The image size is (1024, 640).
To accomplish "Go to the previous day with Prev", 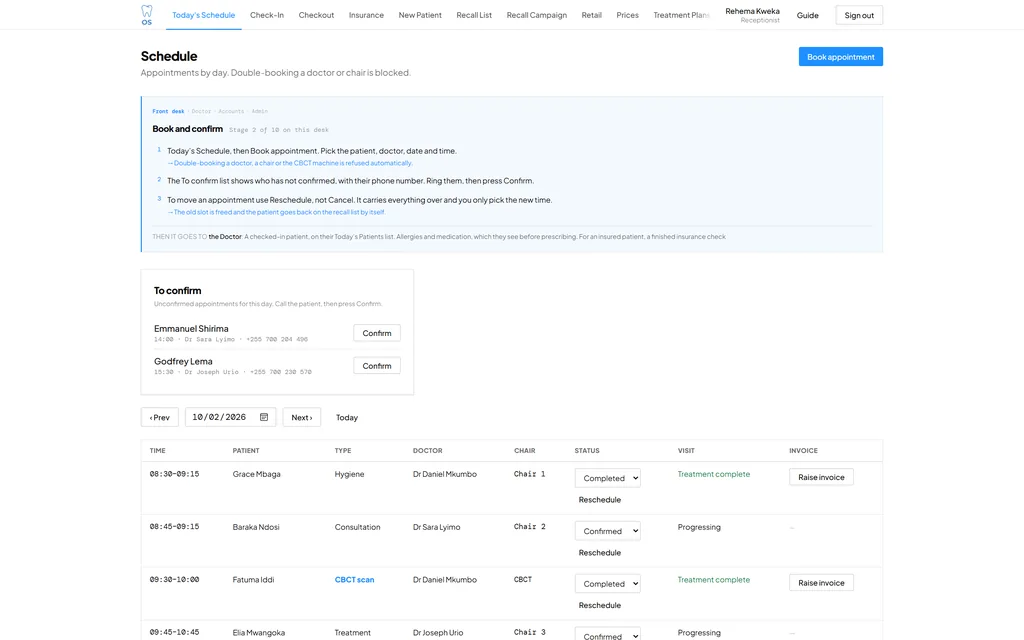I will coord(159,417).
